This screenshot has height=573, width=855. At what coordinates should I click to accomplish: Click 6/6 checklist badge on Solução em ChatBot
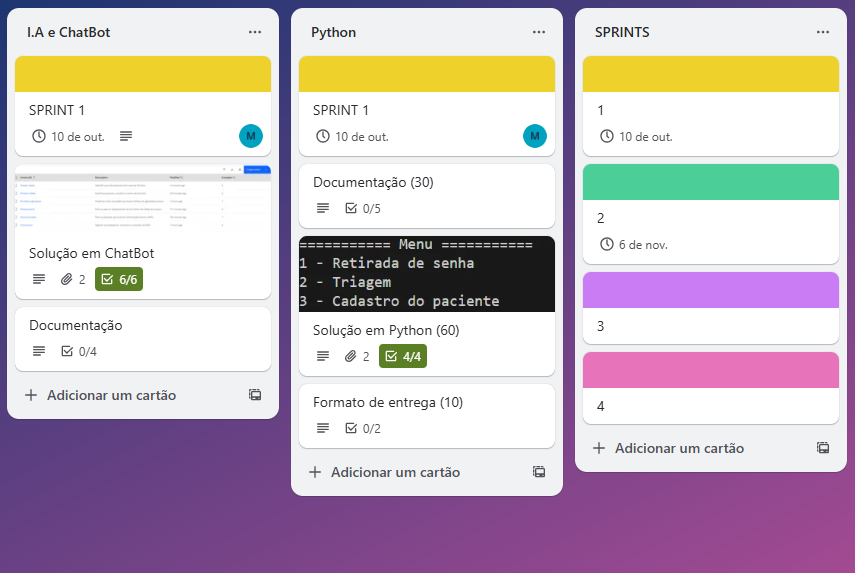coord(119,280)
